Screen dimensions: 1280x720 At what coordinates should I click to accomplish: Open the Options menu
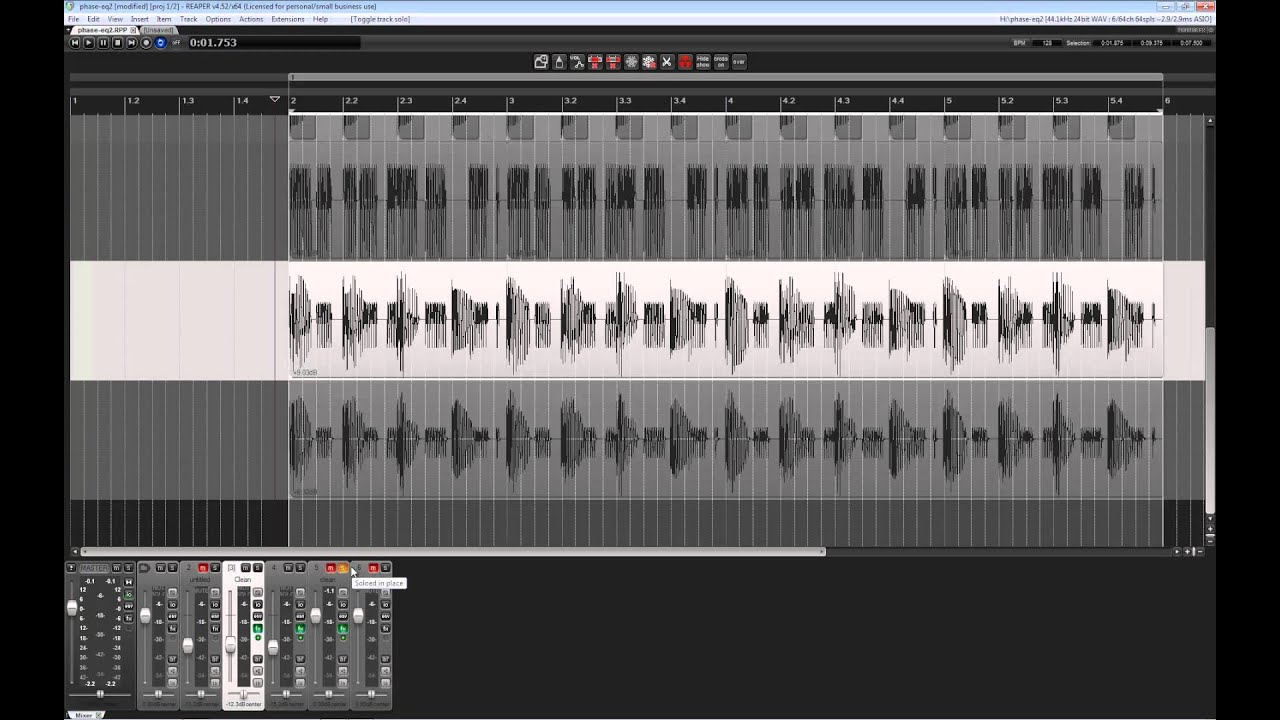(218, 19)
